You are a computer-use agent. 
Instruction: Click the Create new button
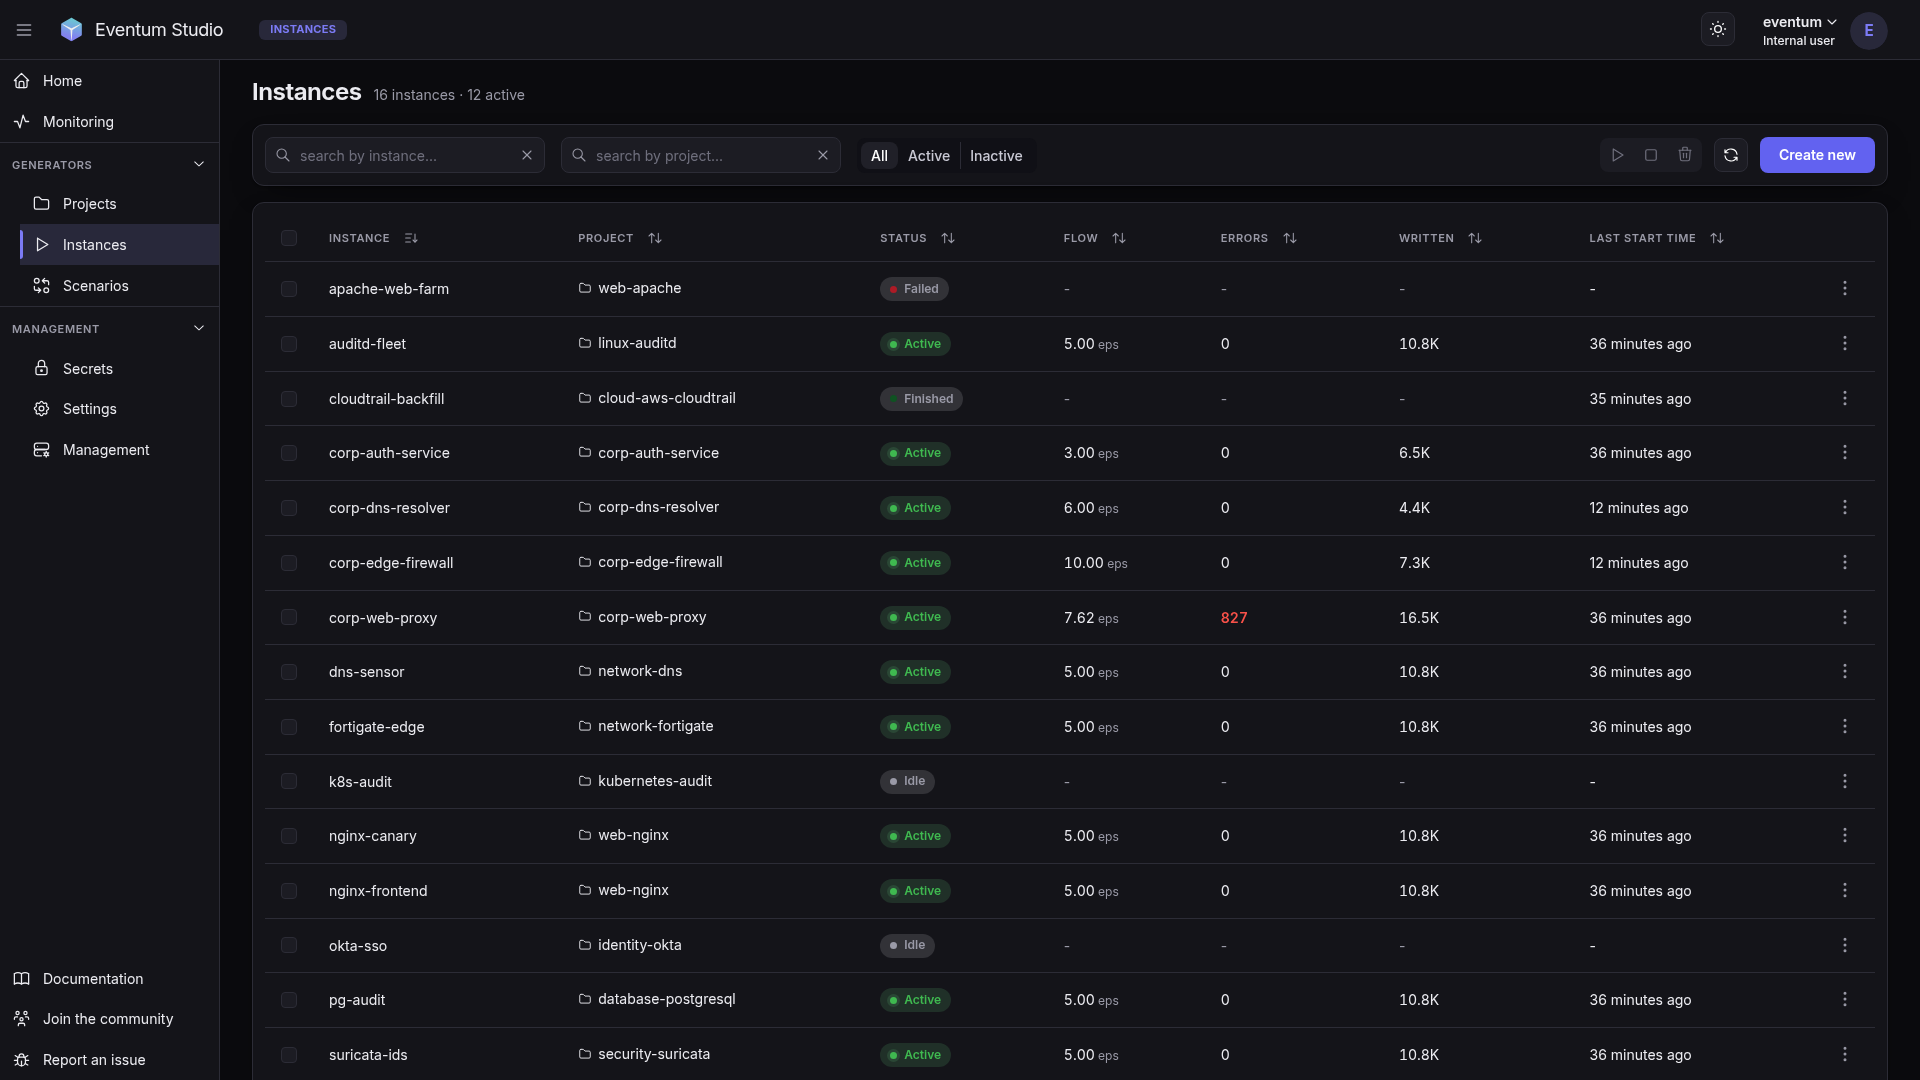(1816, 155)
